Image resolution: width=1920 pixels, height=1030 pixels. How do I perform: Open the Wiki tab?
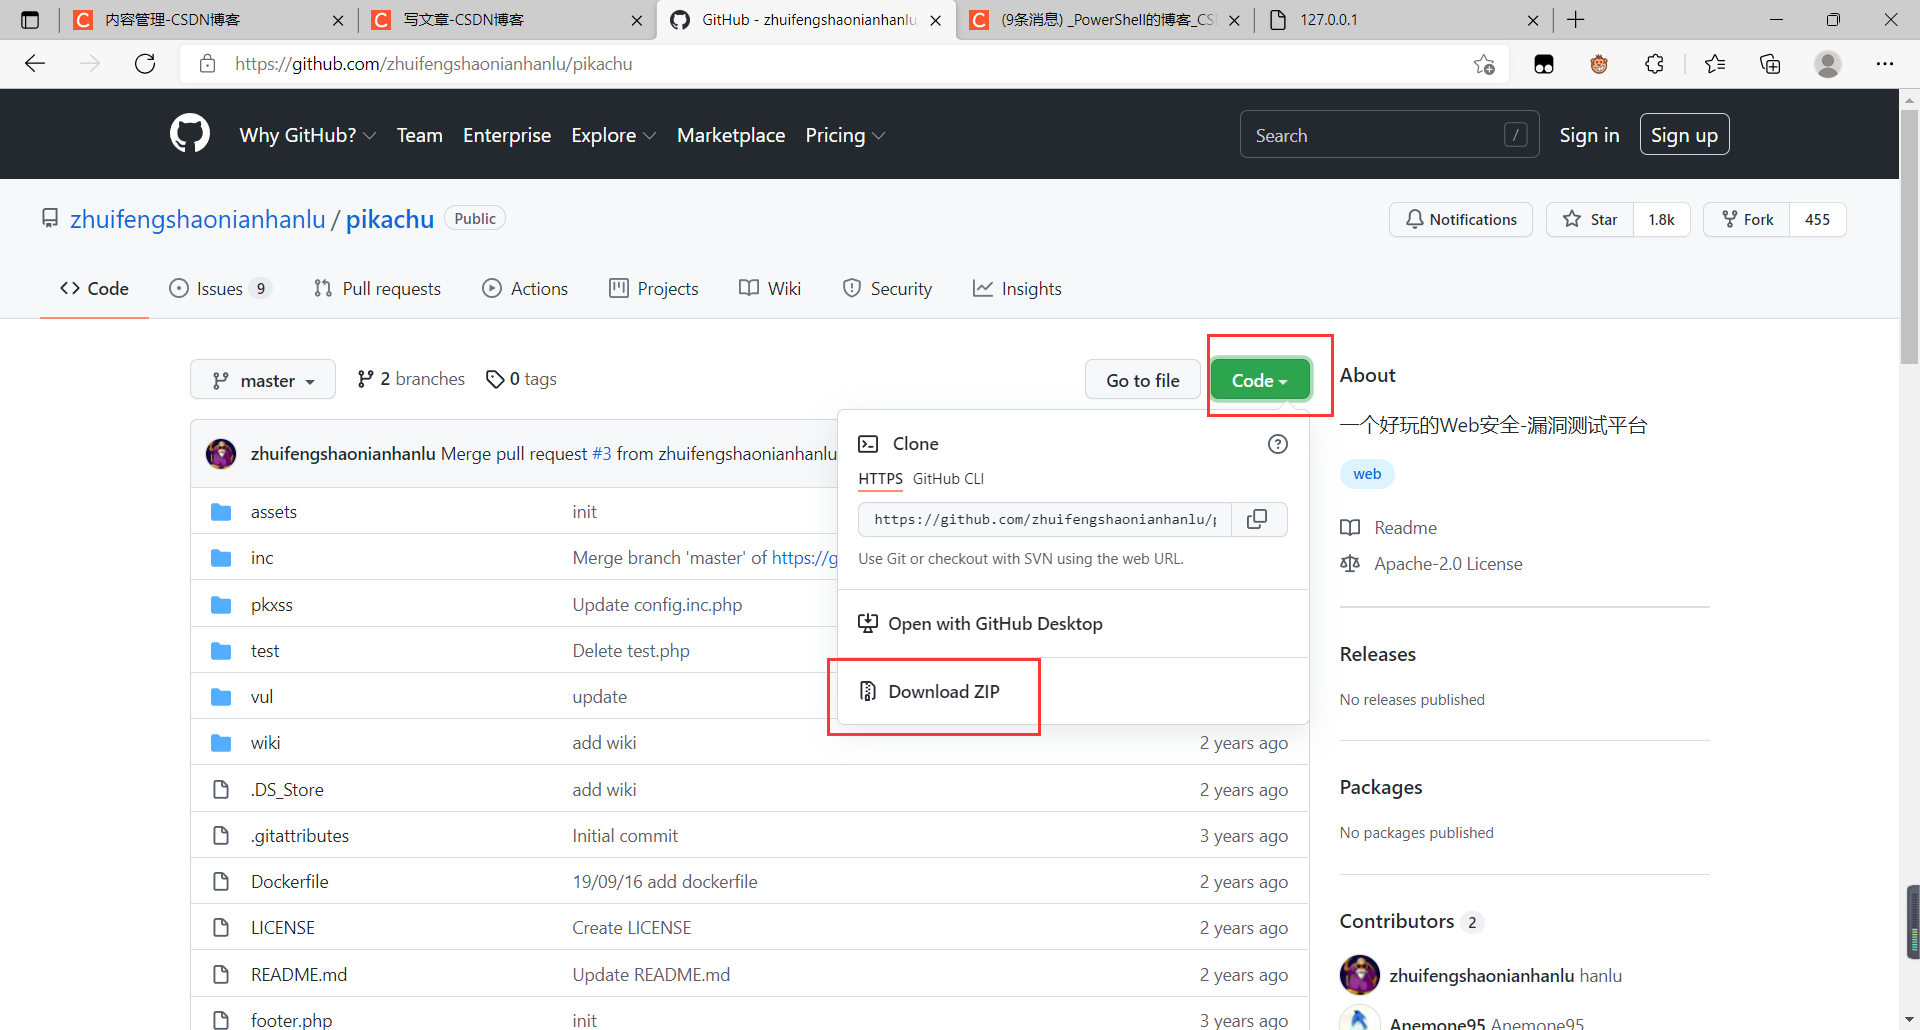click(x=770, y=288)
